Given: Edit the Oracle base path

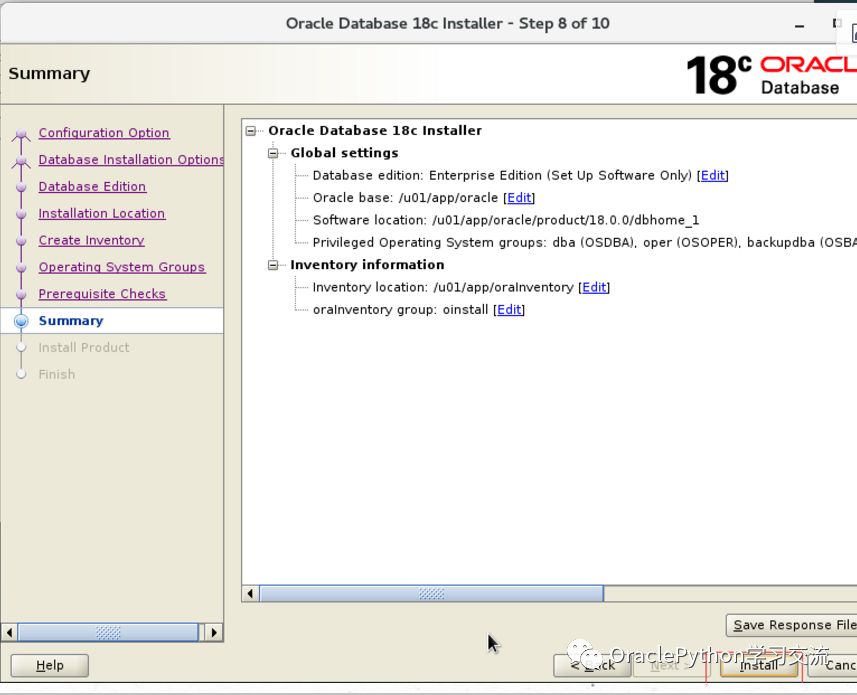Looking at the screenshot, I should tap(519, 198).
